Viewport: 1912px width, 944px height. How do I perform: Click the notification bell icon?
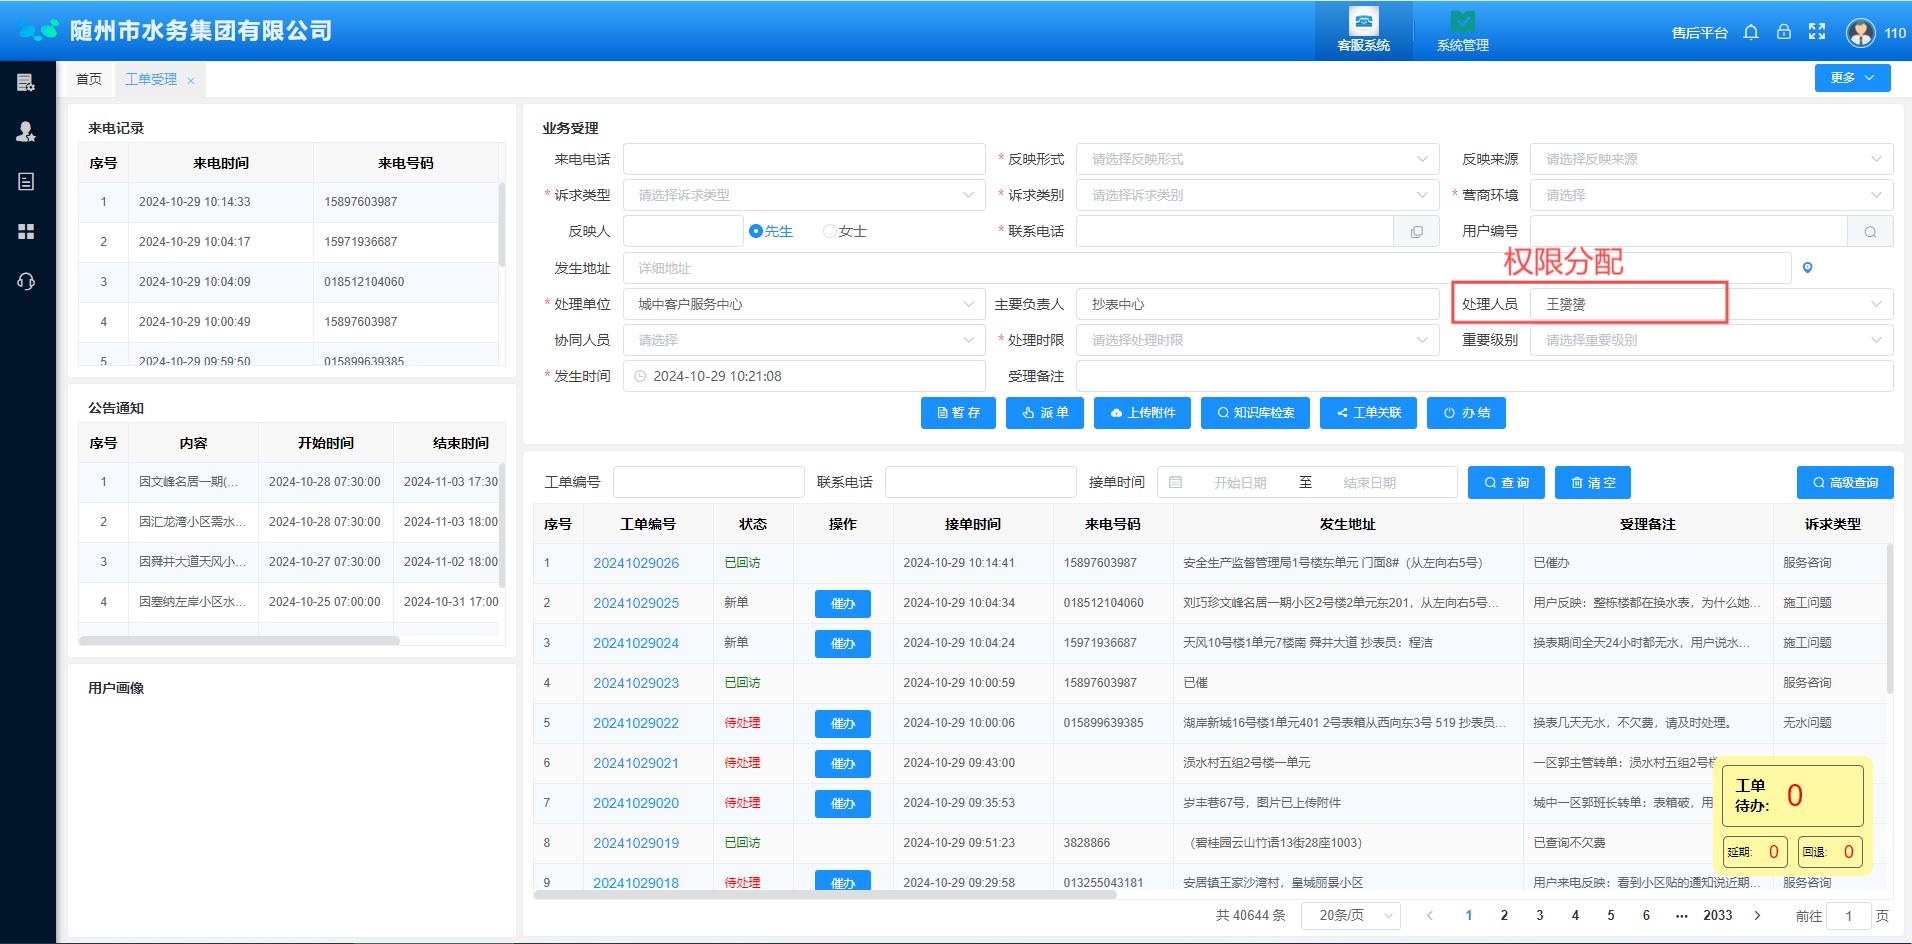tap(1750, 32)
